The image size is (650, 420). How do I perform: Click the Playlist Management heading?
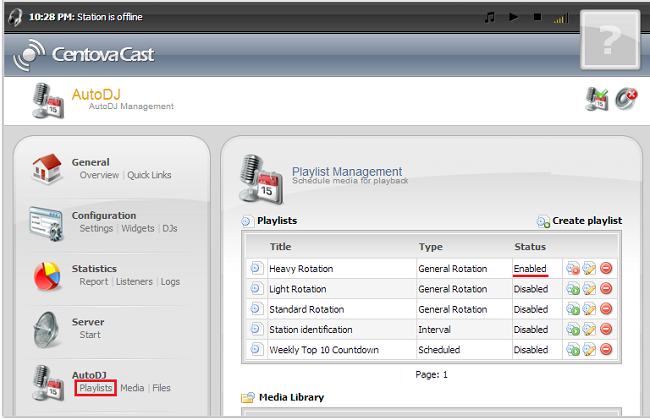coord(347,171)
